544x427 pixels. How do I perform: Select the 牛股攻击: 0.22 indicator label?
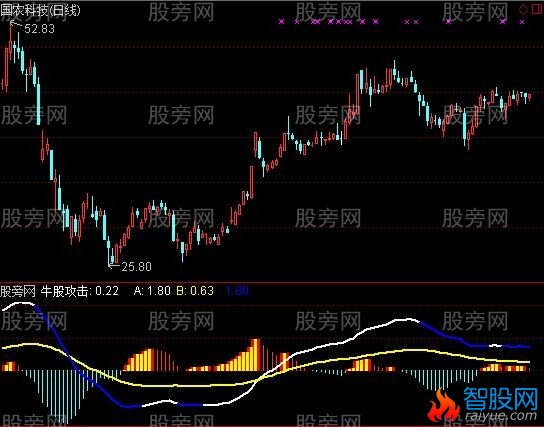pos(80,291)
